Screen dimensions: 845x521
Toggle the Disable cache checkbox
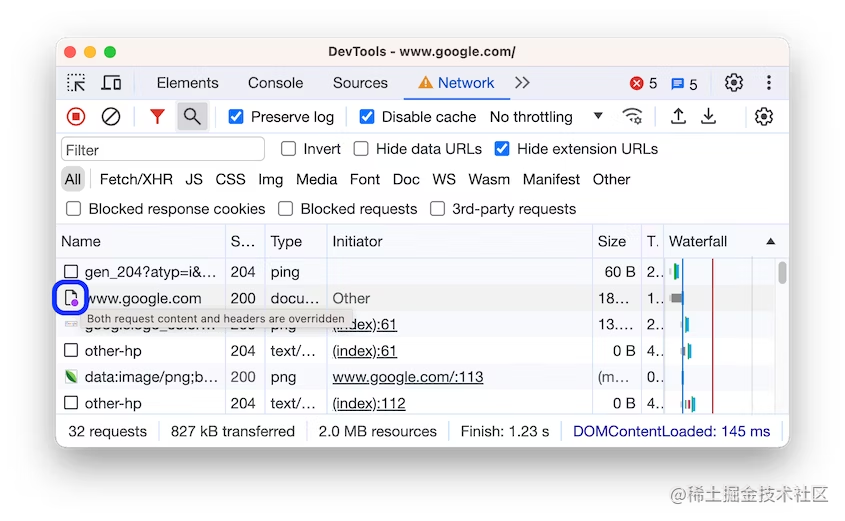[x=367, y=116]
